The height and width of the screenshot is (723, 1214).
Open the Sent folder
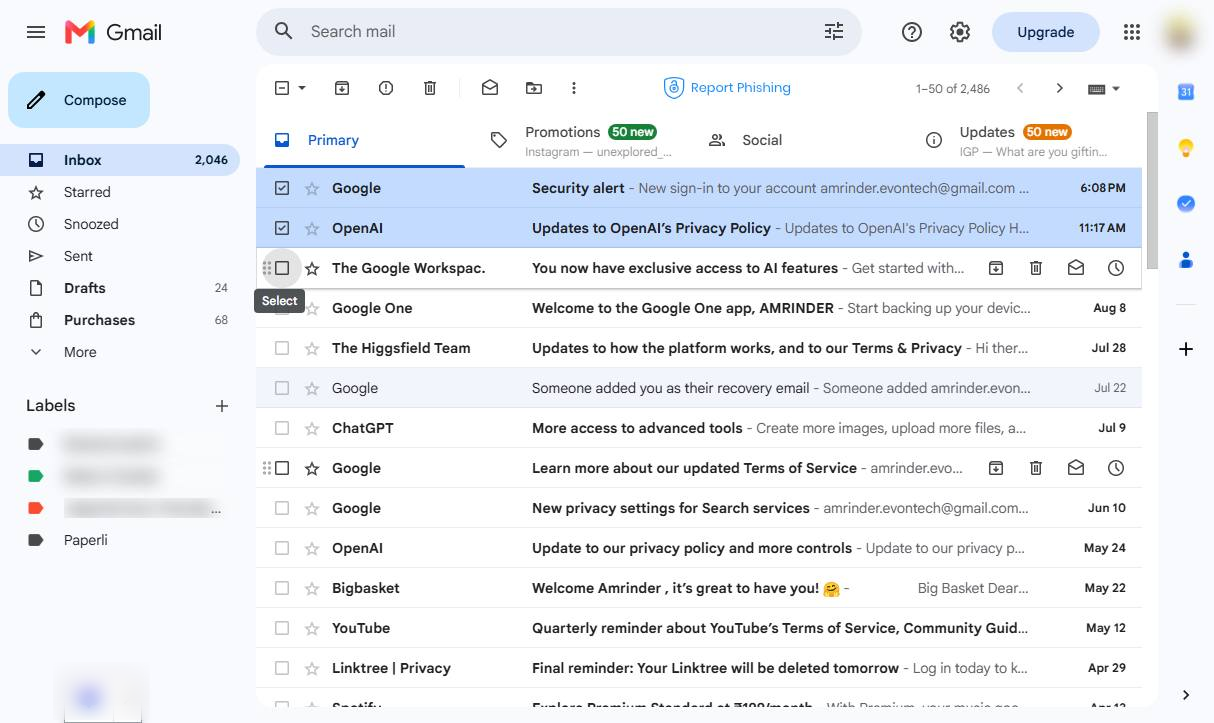[x=120, y=256]
